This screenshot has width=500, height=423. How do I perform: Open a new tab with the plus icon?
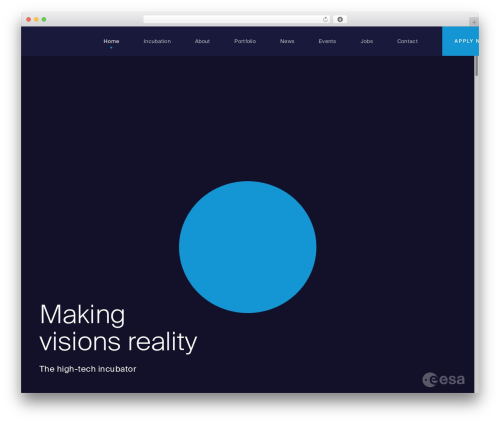click(x=474, y=22)
